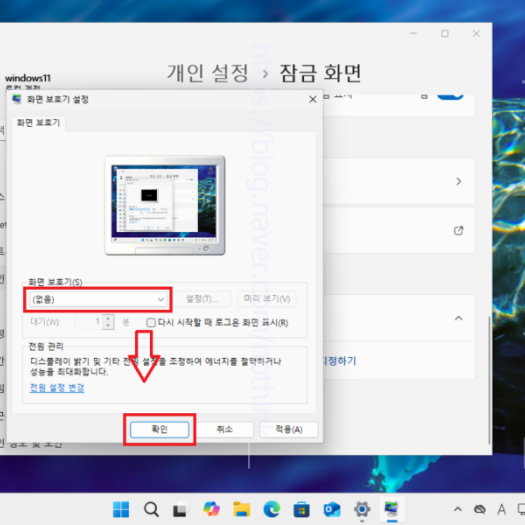Click the screen saver monitor preview
The height and width of the screenshot is (525, 525).
(x=165, y=205)
